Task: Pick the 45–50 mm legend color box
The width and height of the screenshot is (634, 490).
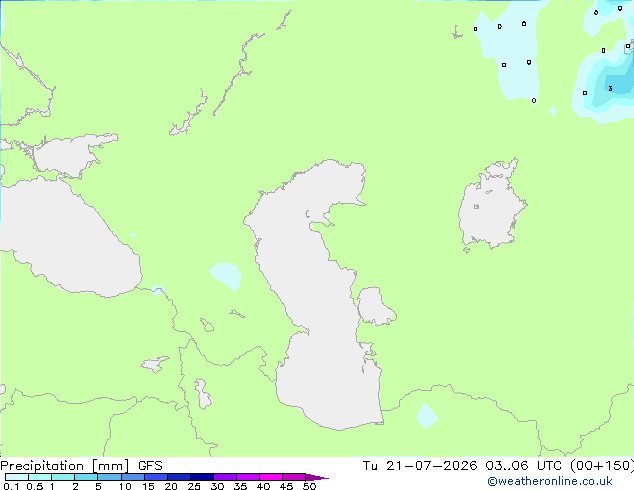Action: point(294,477)
